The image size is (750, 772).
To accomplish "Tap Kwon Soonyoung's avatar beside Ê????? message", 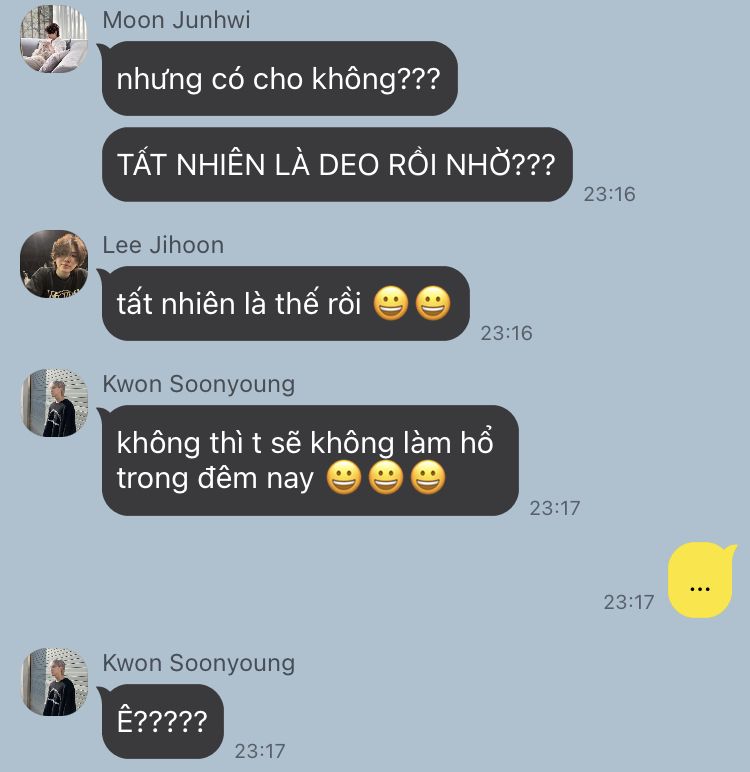I will 54,682.
